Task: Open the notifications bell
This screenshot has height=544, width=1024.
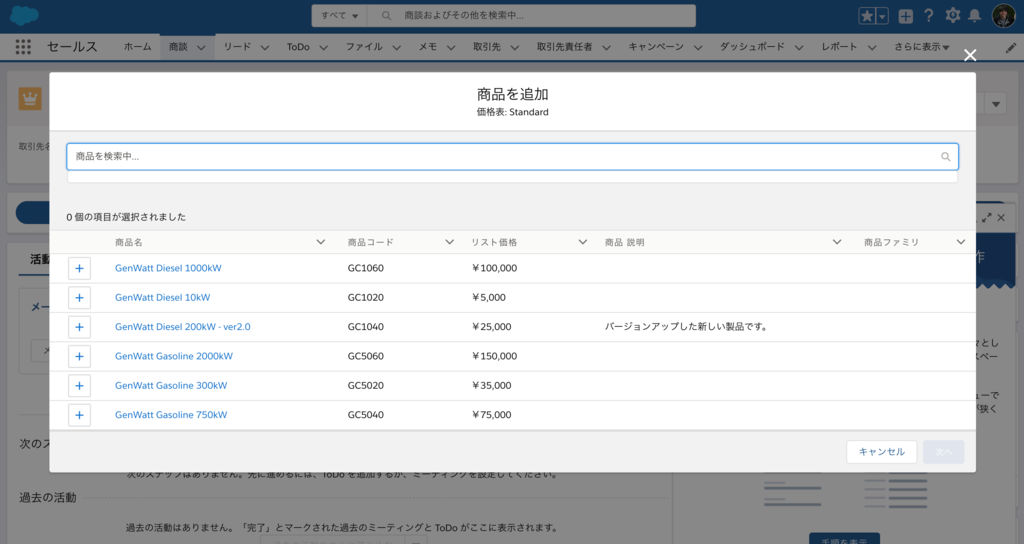Action: click(x=974, y=16)
